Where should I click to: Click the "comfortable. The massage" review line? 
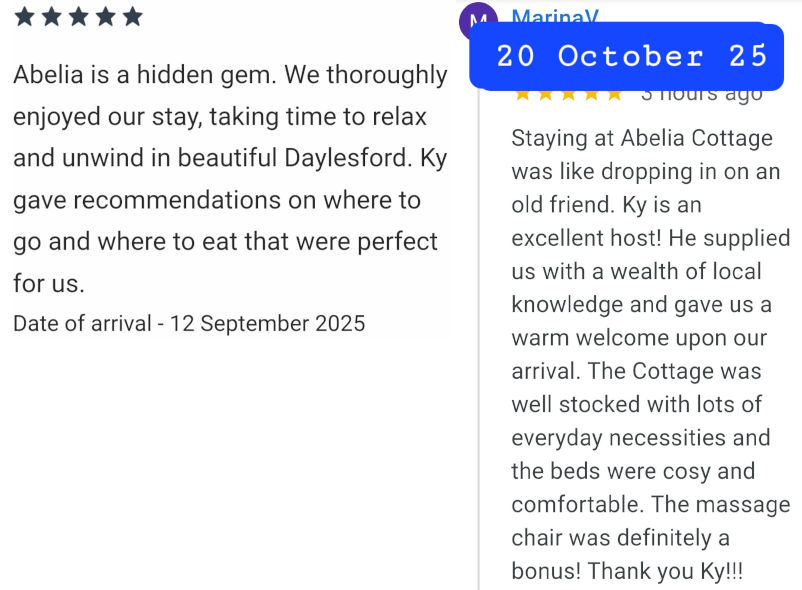650,504
